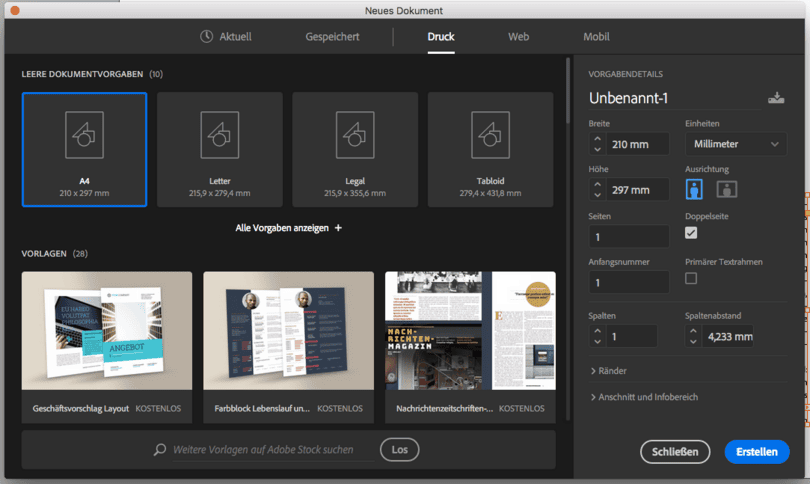Show all presets via Alle Vorgaben anzeigen
Screen dimensions: 810x484
coord(288,228)
